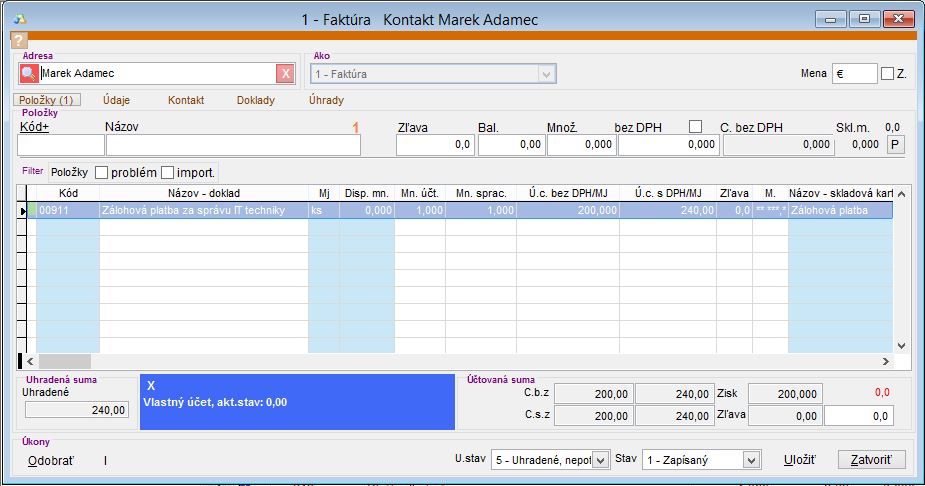
Task: Open the Ako document type dropdown
Action: tap(546, 74)
